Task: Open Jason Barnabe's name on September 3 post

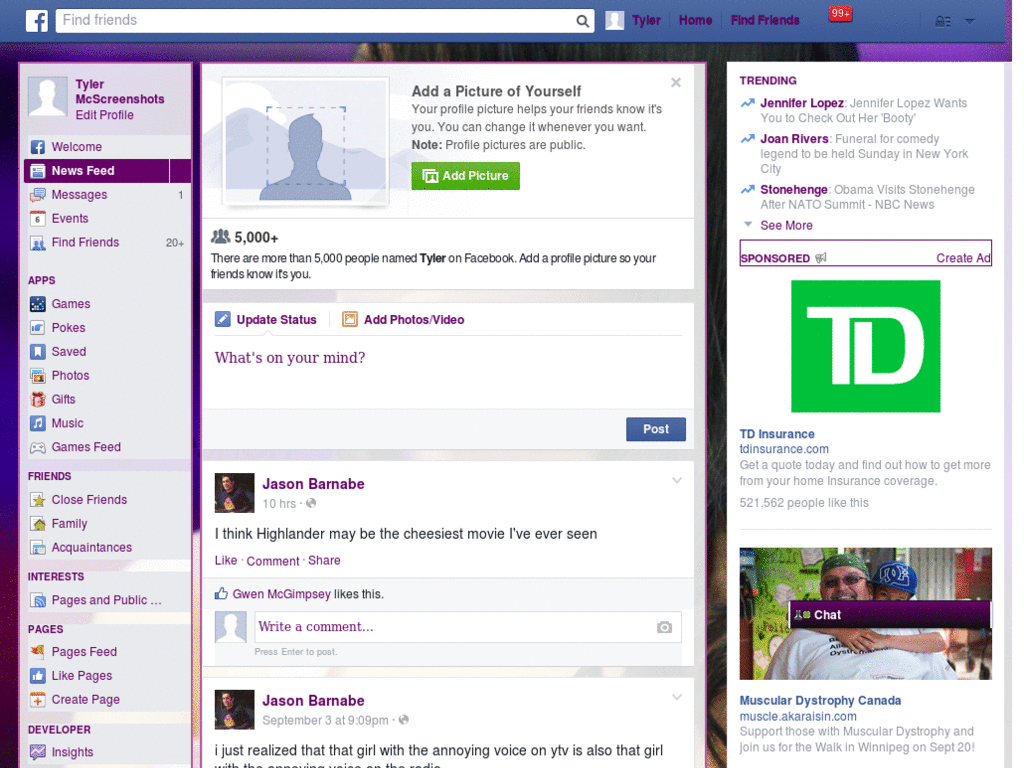Action: (313, 701)
